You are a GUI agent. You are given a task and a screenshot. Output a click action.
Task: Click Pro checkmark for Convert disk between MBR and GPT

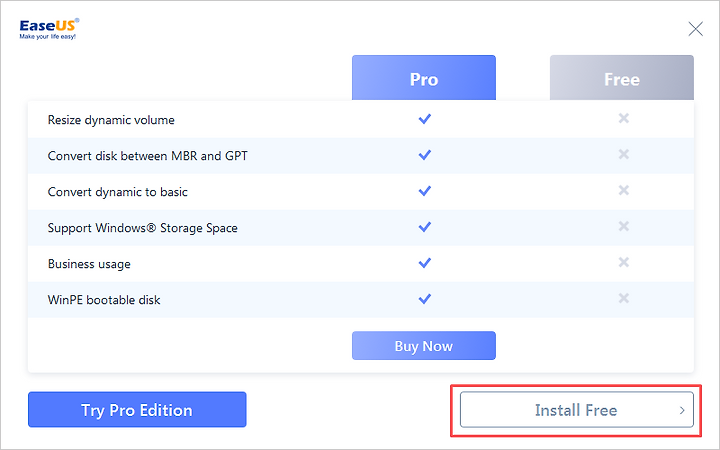[x=425, y=155]
